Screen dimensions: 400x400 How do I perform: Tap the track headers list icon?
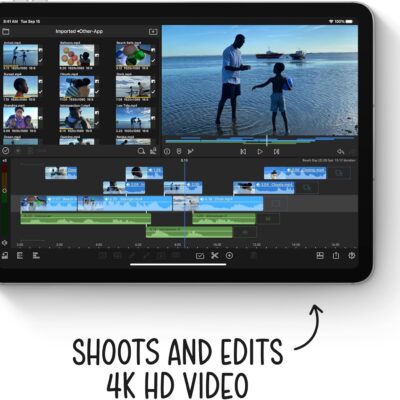(x=20, y=256)
